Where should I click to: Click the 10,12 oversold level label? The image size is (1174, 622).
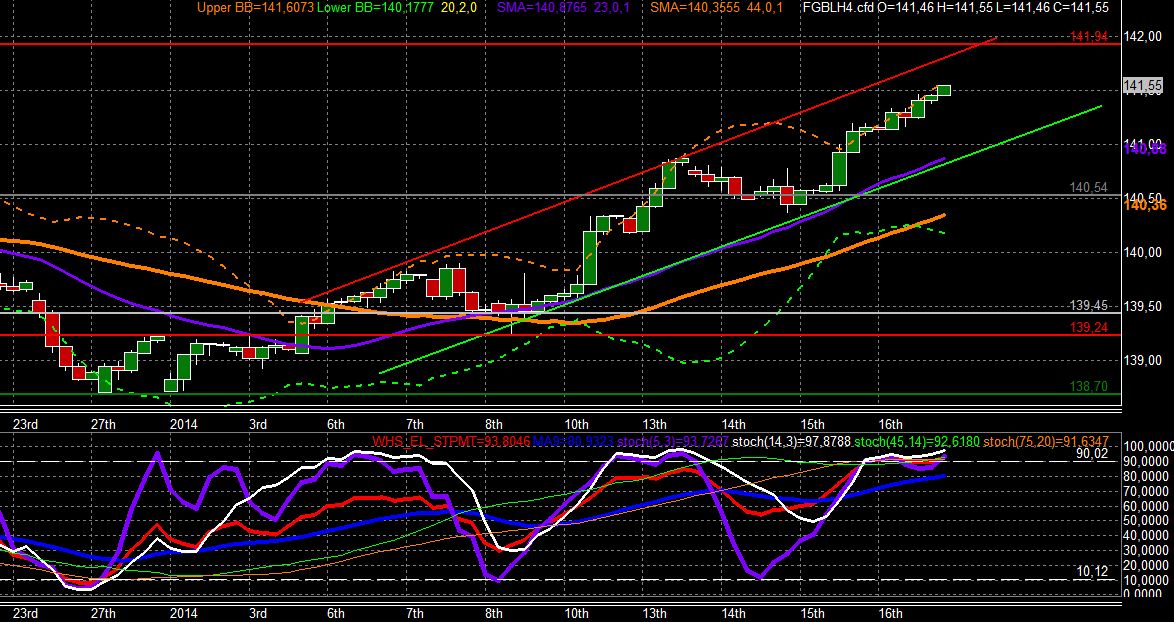1091,572
